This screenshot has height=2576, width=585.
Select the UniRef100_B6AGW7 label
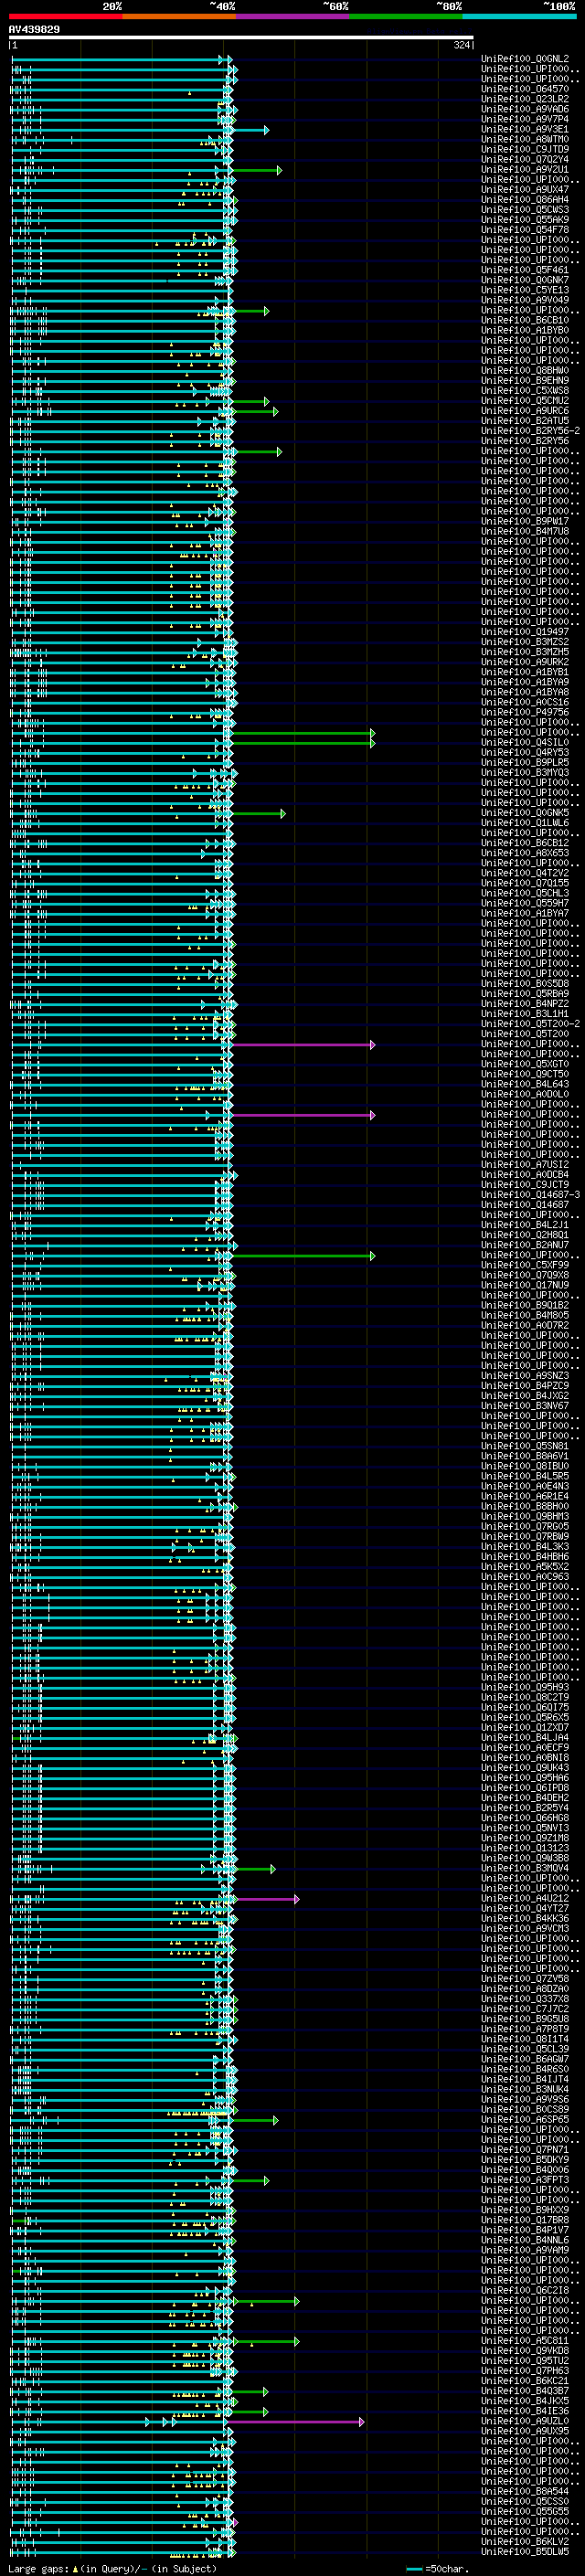pyautogui.click(x=524, y=2059)
